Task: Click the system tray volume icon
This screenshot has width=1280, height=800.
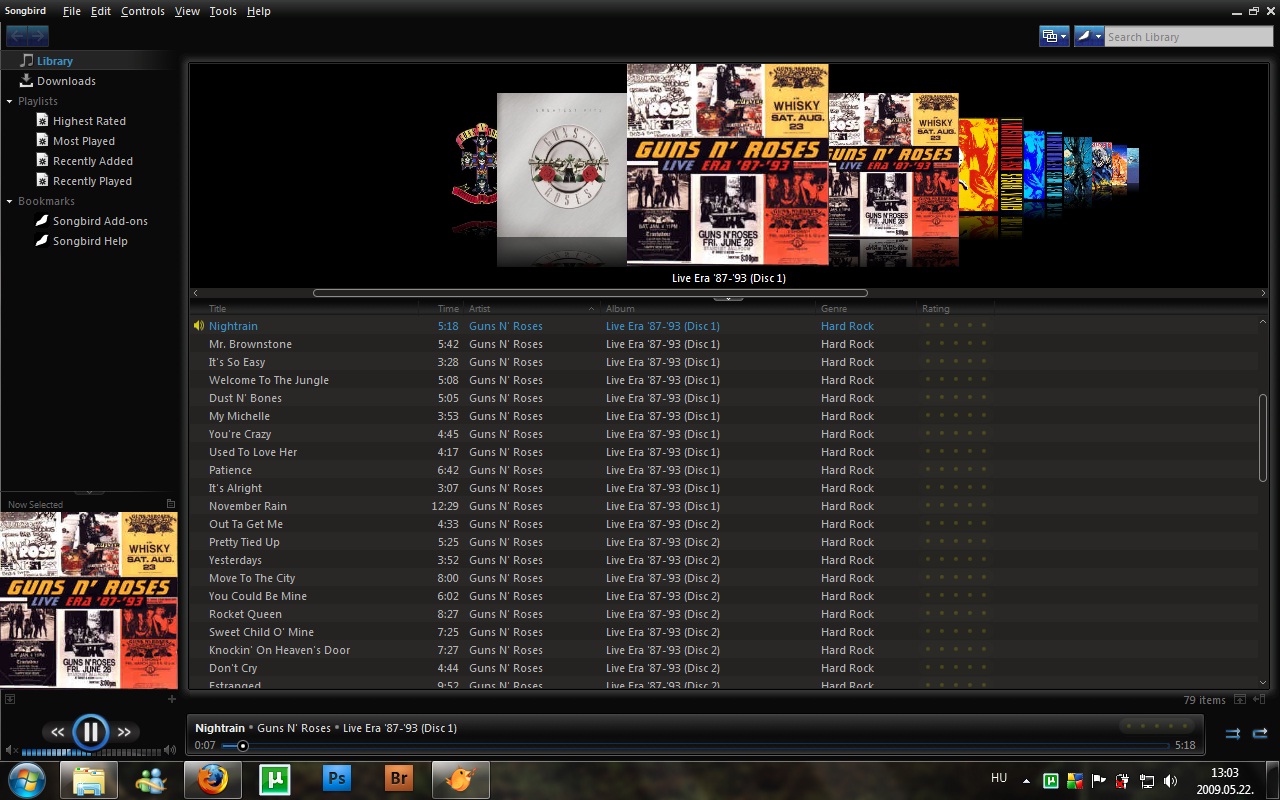Action: point(1171,781)
